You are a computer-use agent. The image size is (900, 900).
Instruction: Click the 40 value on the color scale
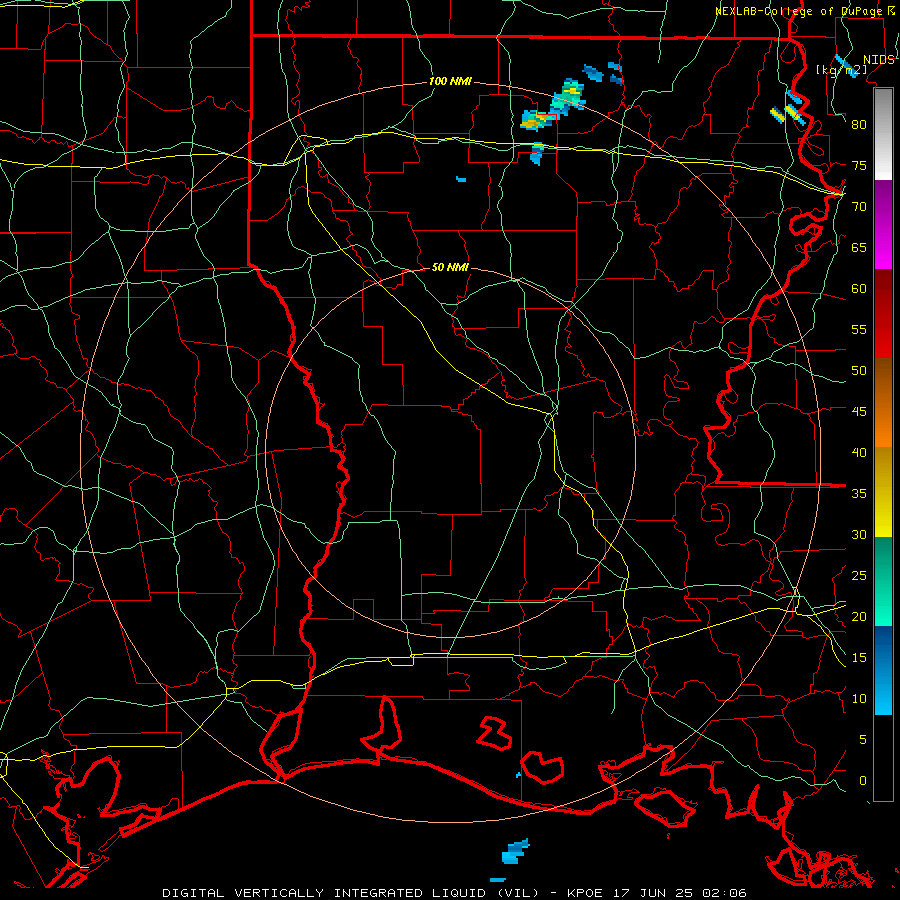coord(859,453)
